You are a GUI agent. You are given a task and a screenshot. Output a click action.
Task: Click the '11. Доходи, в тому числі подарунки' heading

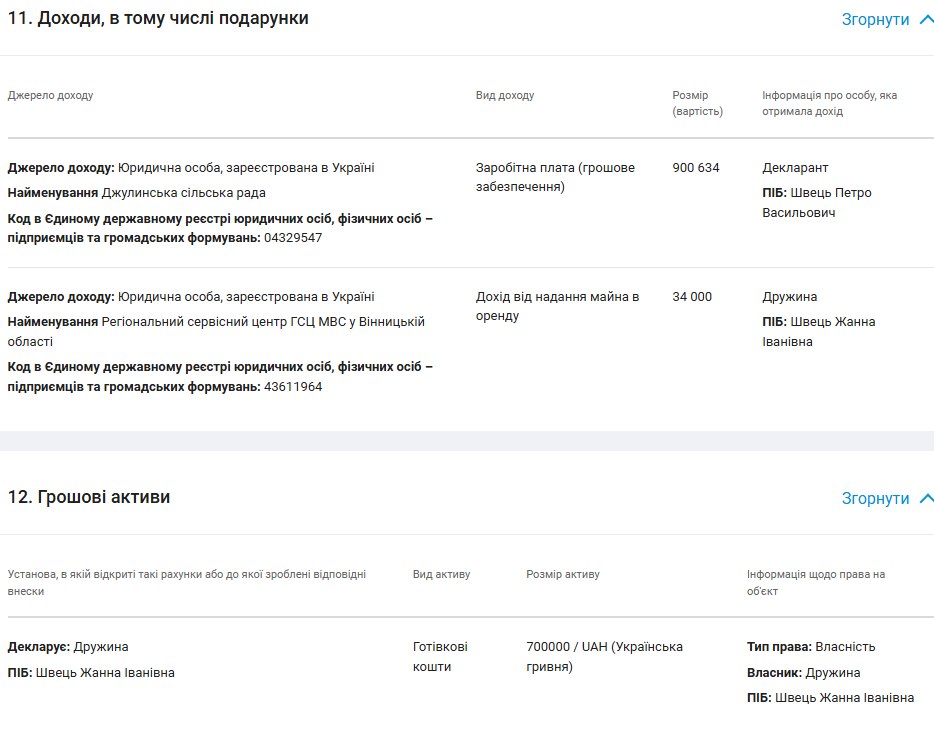pyautogui.click(x=158, y=18)
